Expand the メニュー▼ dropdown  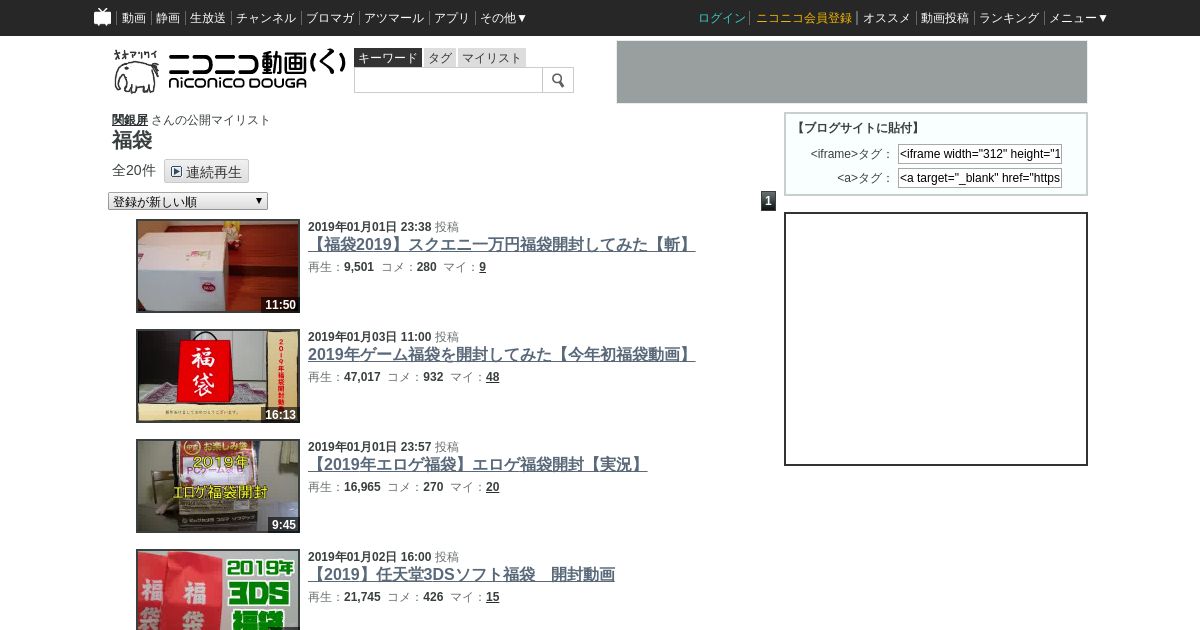1079,18
